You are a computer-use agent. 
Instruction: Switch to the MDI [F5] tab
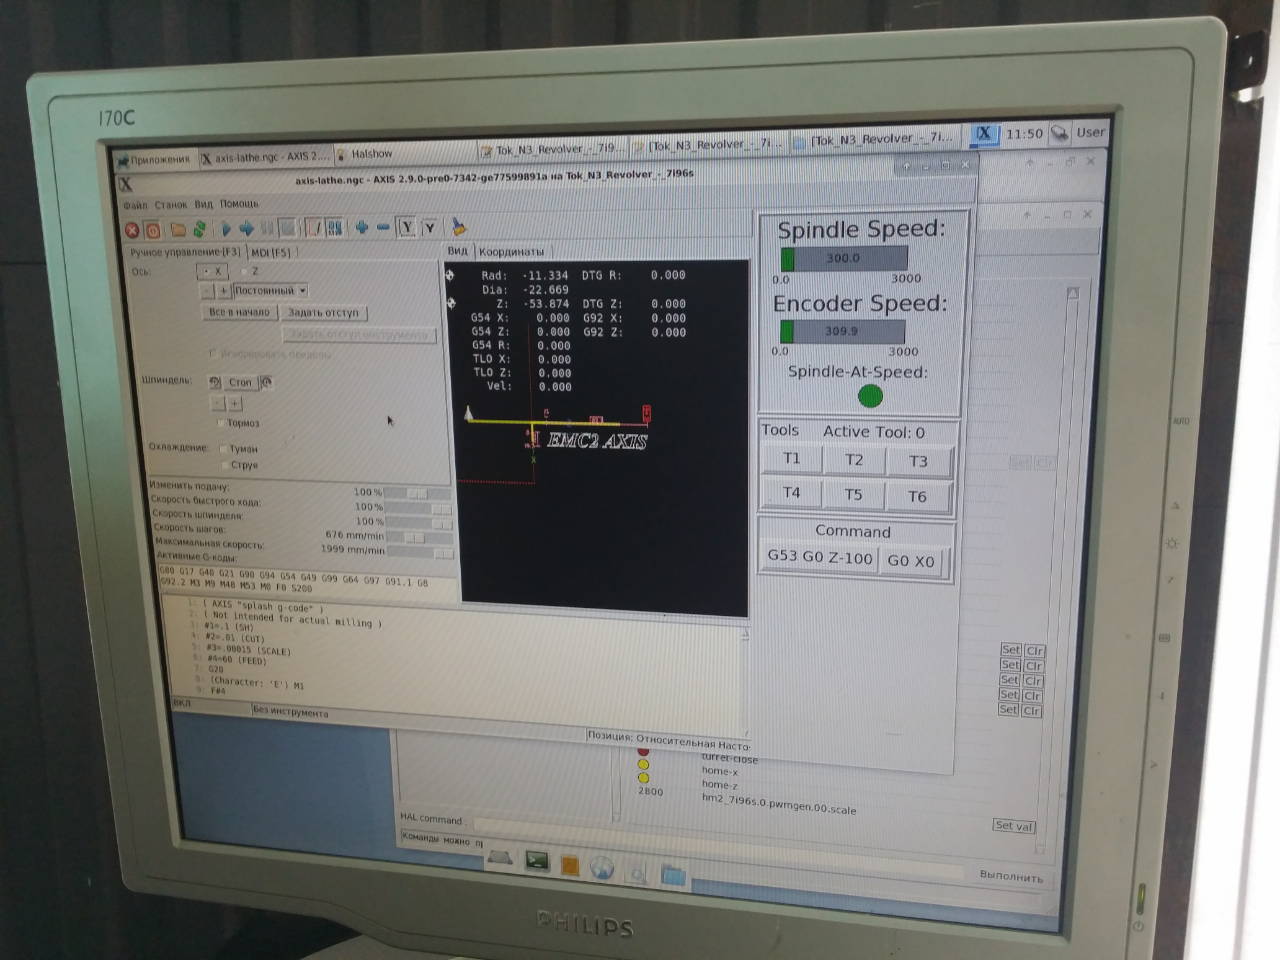pos(272,253)
